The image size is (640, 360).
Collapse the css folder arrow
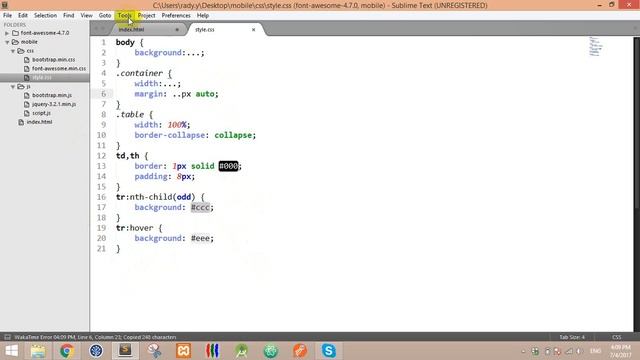pos(13,51)
